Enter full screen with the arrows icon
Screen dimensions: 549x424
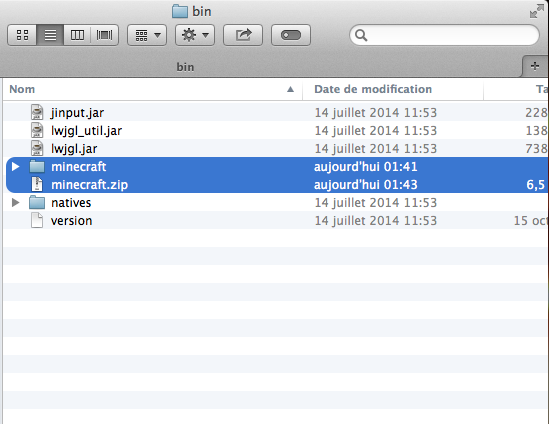(x=536, y=11)
